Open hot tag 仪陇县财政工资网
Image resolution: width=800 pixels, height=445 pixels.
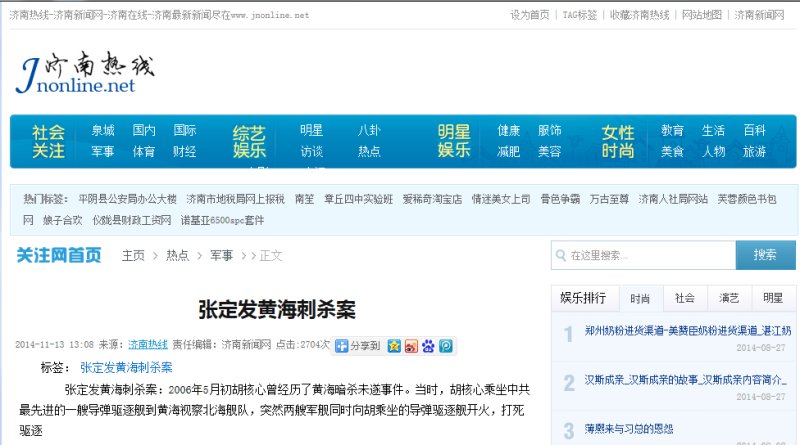[x=132, y=220]
